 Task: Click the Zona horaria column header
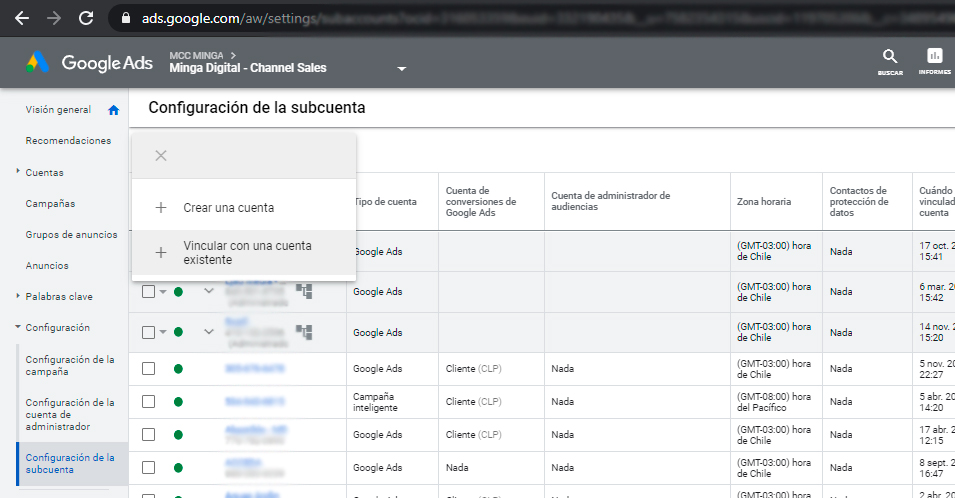click(764, 202)
